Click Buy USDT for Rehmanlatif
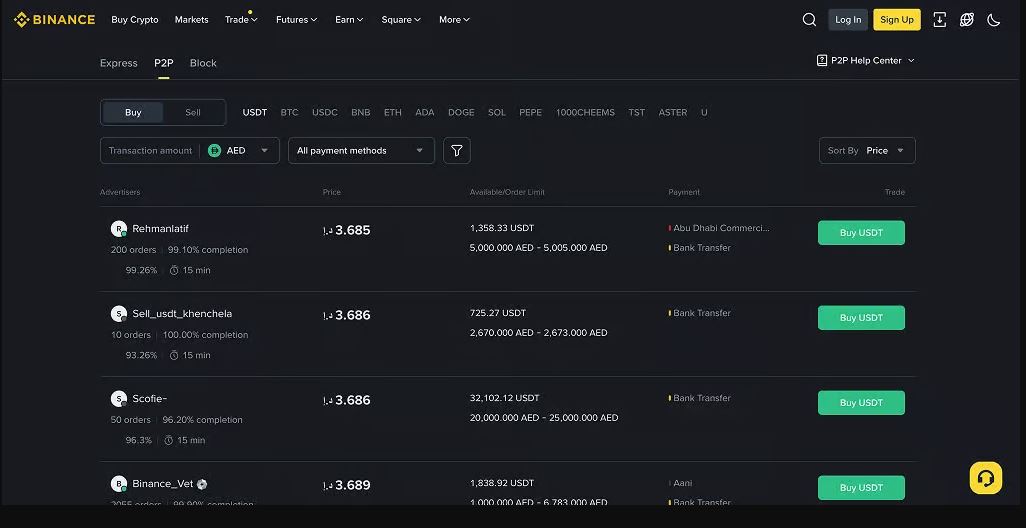This screenshot has width=1026, height=528. (861, 233)
